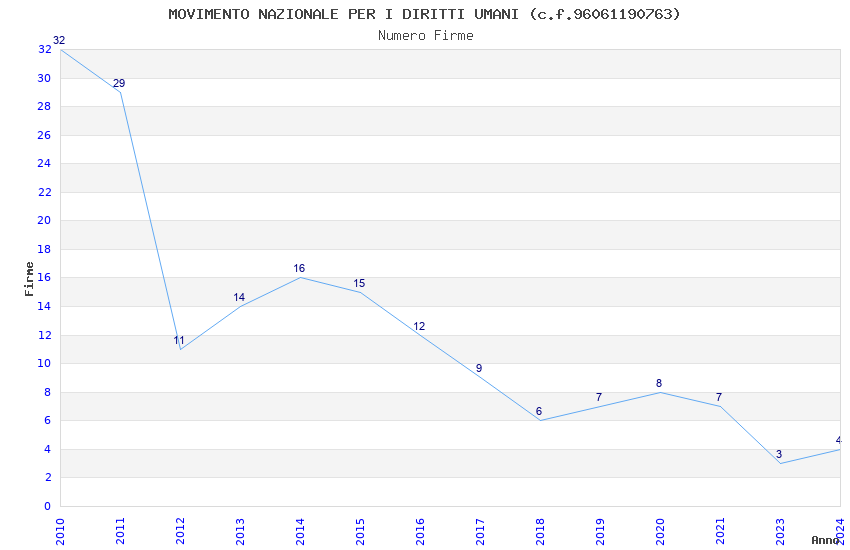
Task: Click x-axis year 2023
Action: 780,531
